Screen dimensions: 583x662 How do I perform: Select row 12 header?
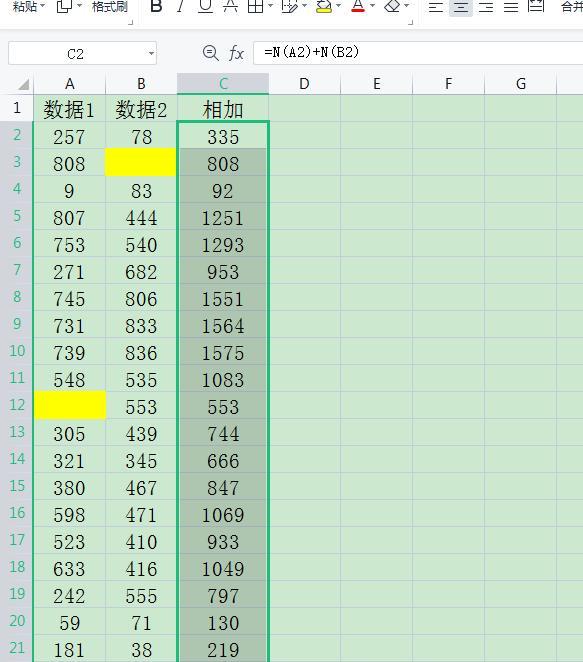coord(17,405)
